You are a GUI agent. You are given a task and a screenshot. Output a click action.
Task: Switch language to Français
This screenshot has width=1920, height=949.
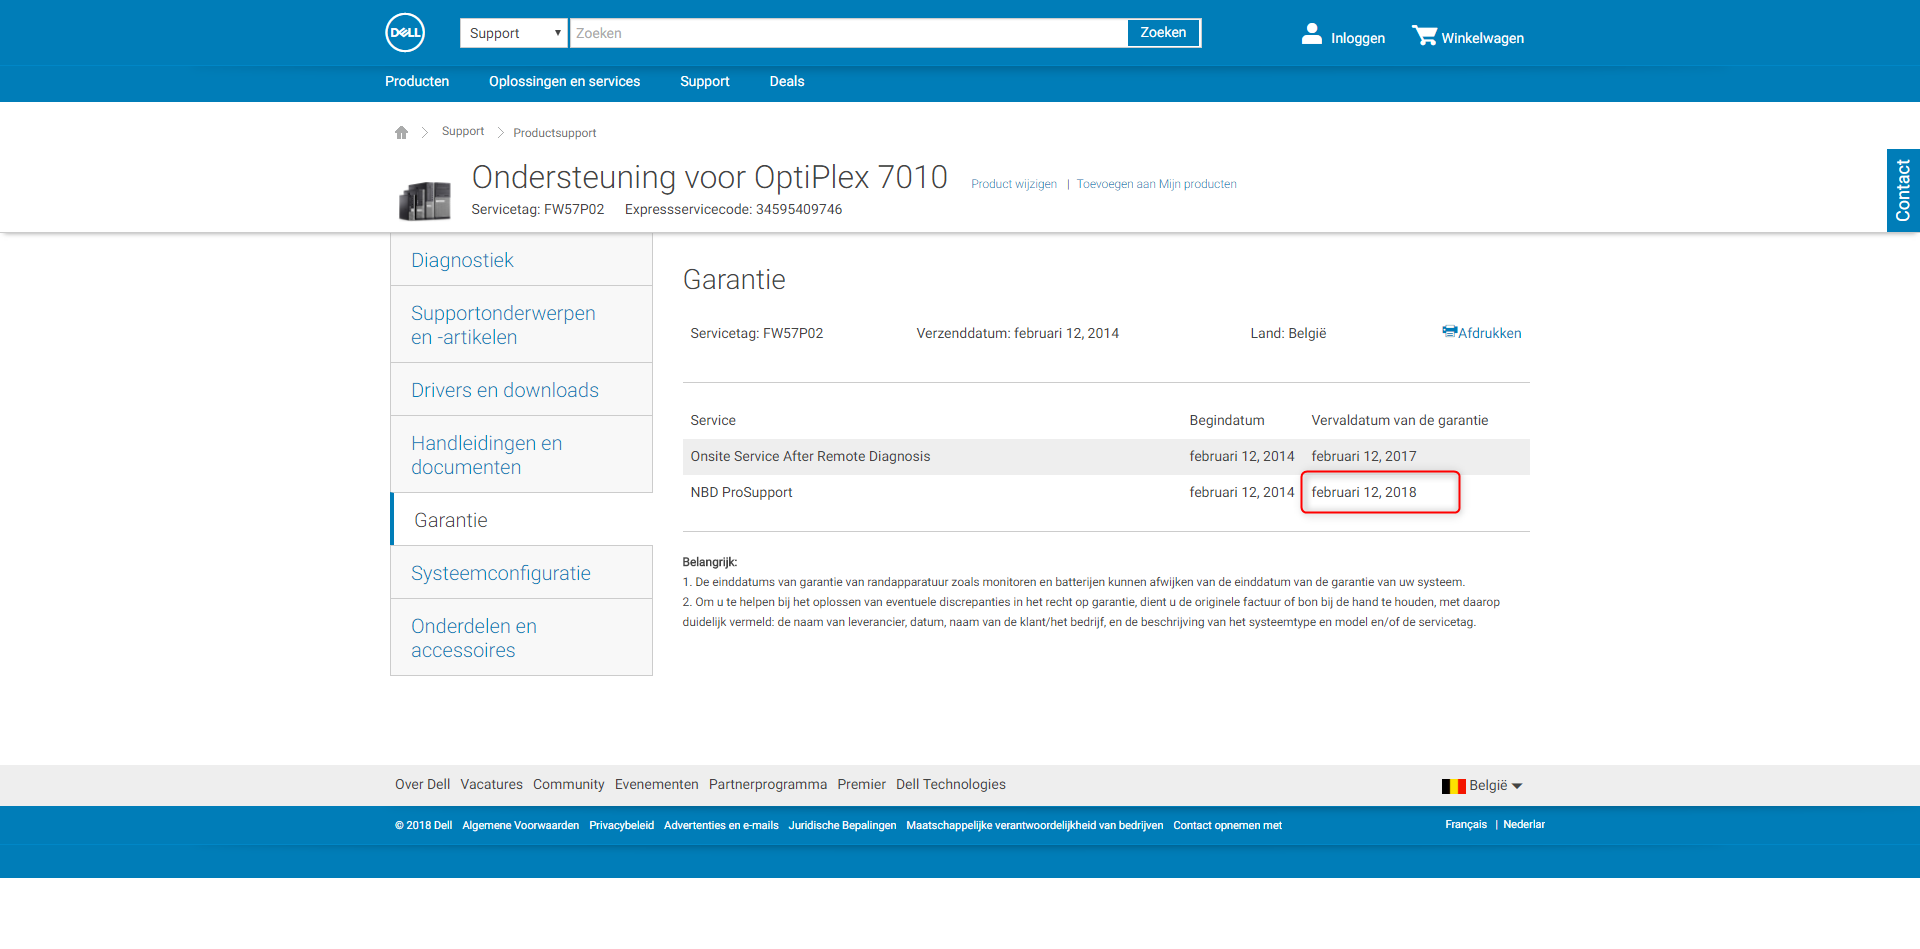point(1466,825)
